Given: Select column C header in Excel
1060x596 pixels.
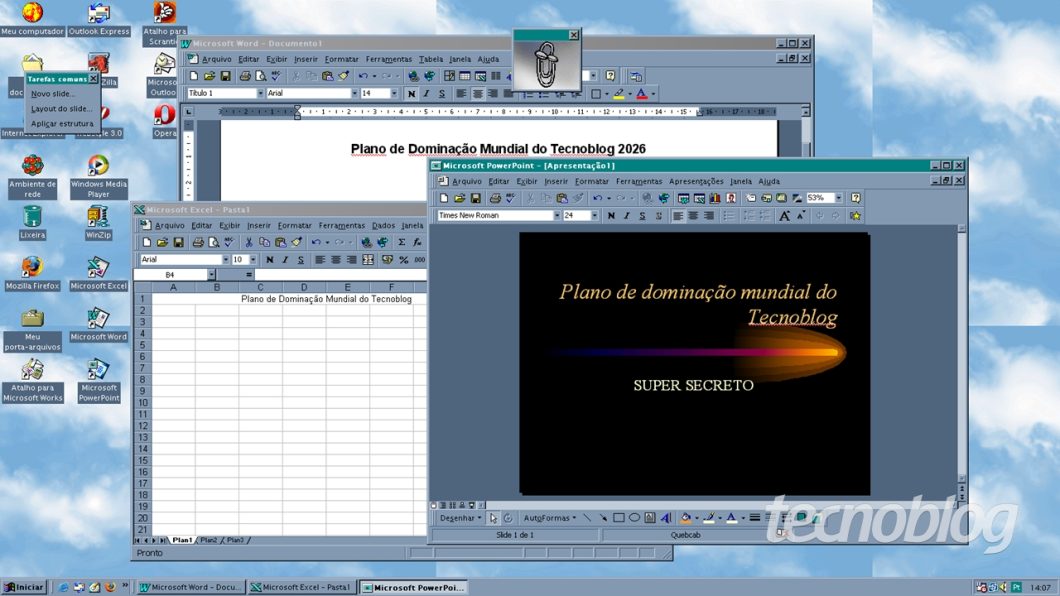Looking at the screenshot, I should coord(260,287).
